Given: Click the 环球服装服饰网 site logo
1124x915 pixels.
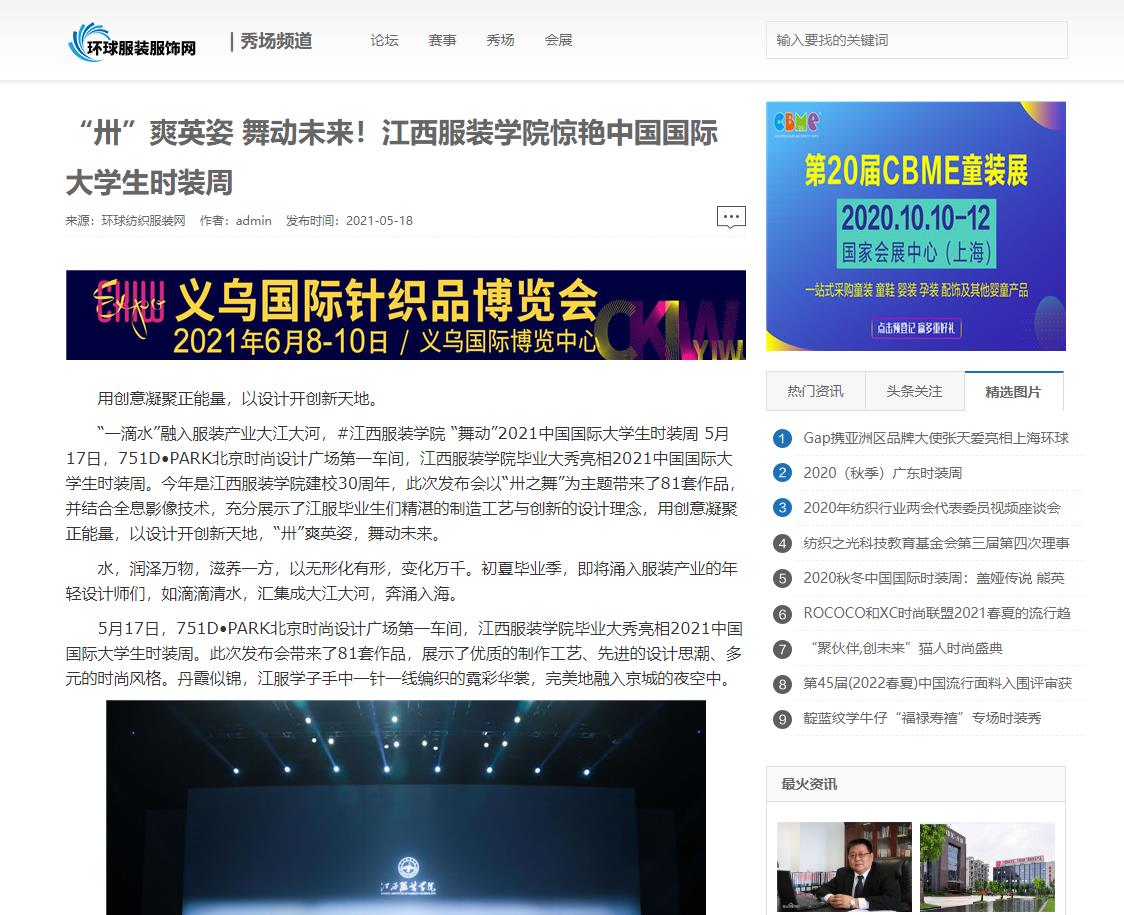Looking at the screenshot, I should (132, 42).
